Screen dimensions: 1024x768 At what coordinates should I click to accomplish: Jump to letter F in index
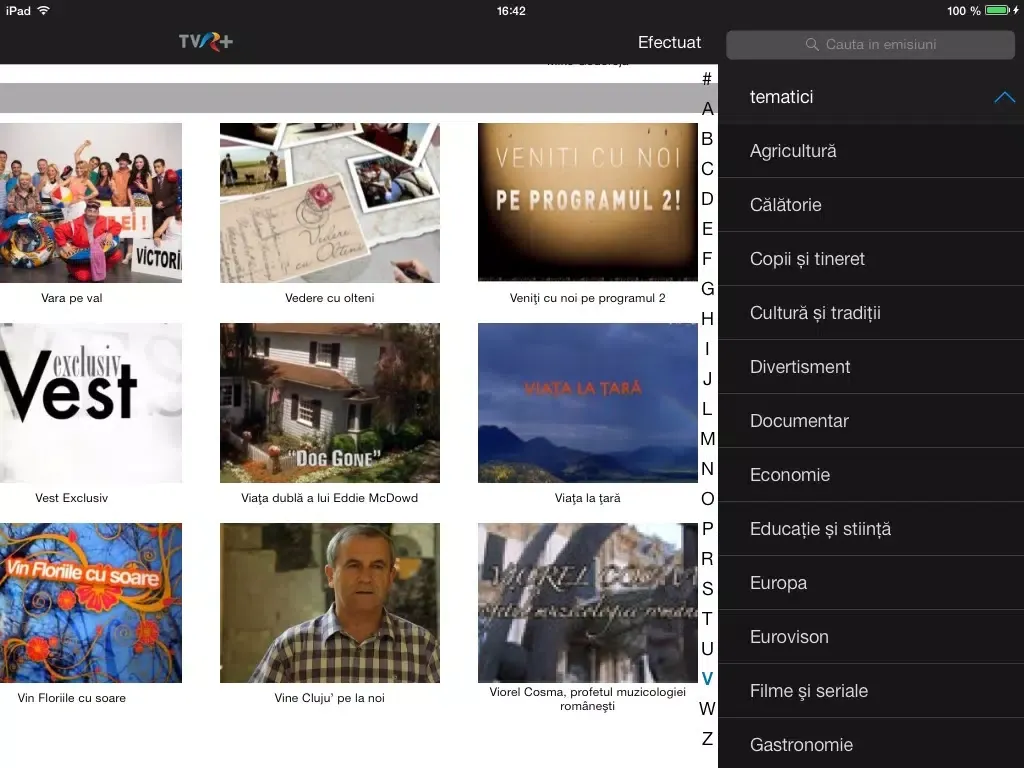point(707,259)
